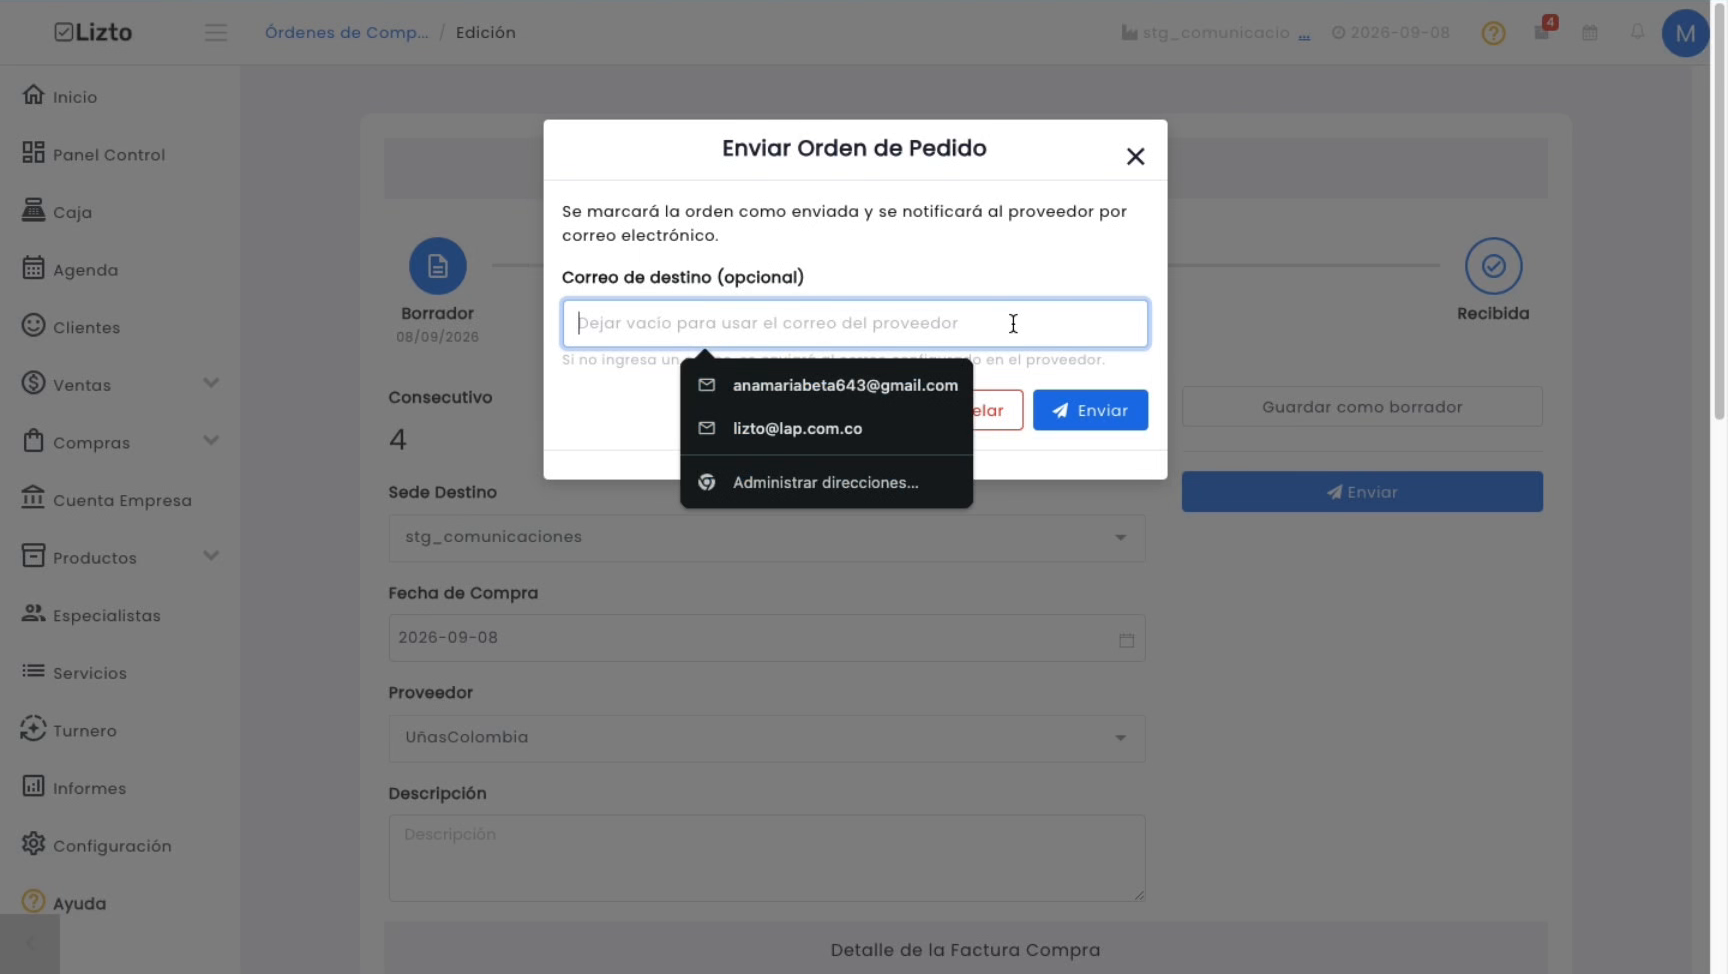Select Administrar direcciones... entry

(826, 482)
